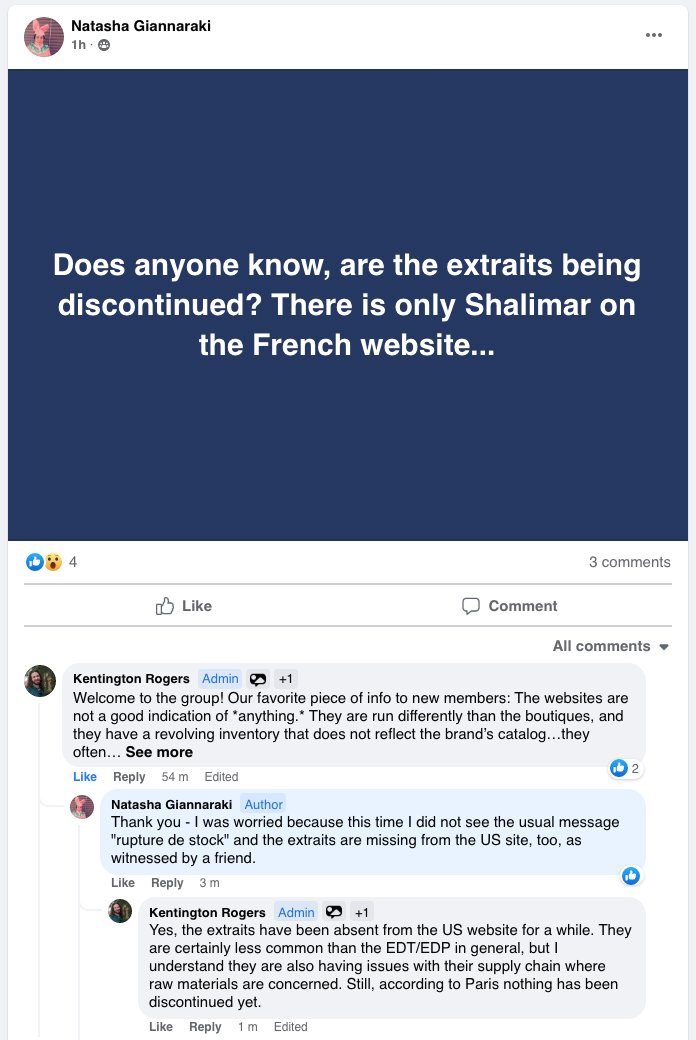Like Kentington Rogers' first comment

tap(85, 777)
